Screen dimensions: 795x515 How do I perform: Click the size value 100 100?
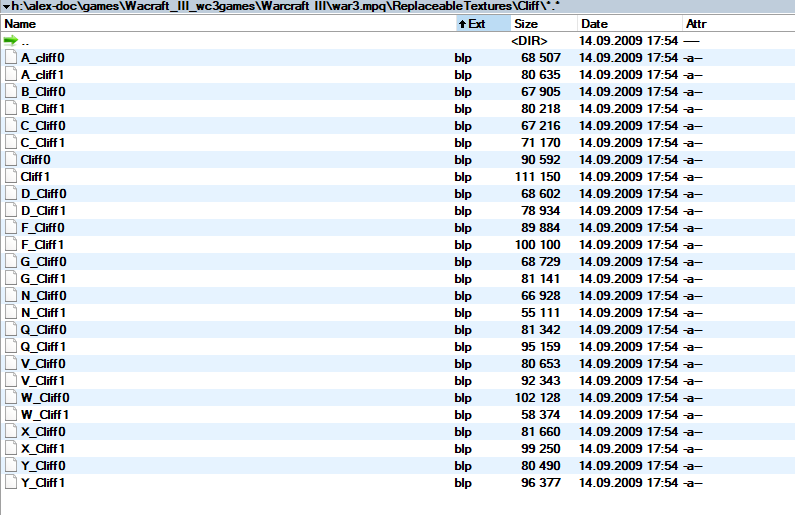click(537, 244)
